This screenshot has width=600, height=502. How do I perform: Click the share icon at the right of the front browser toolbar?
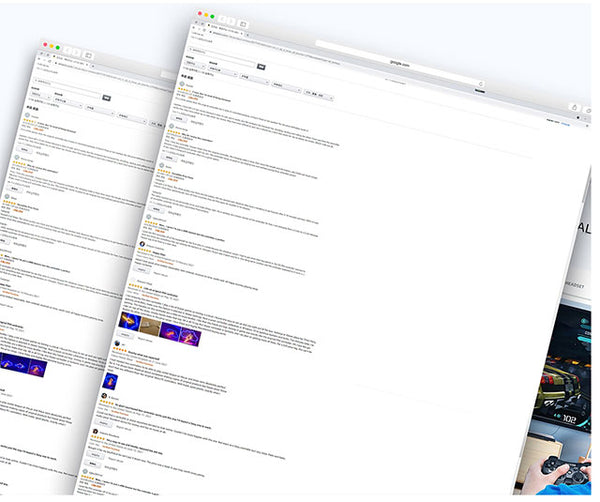(574, 107)
